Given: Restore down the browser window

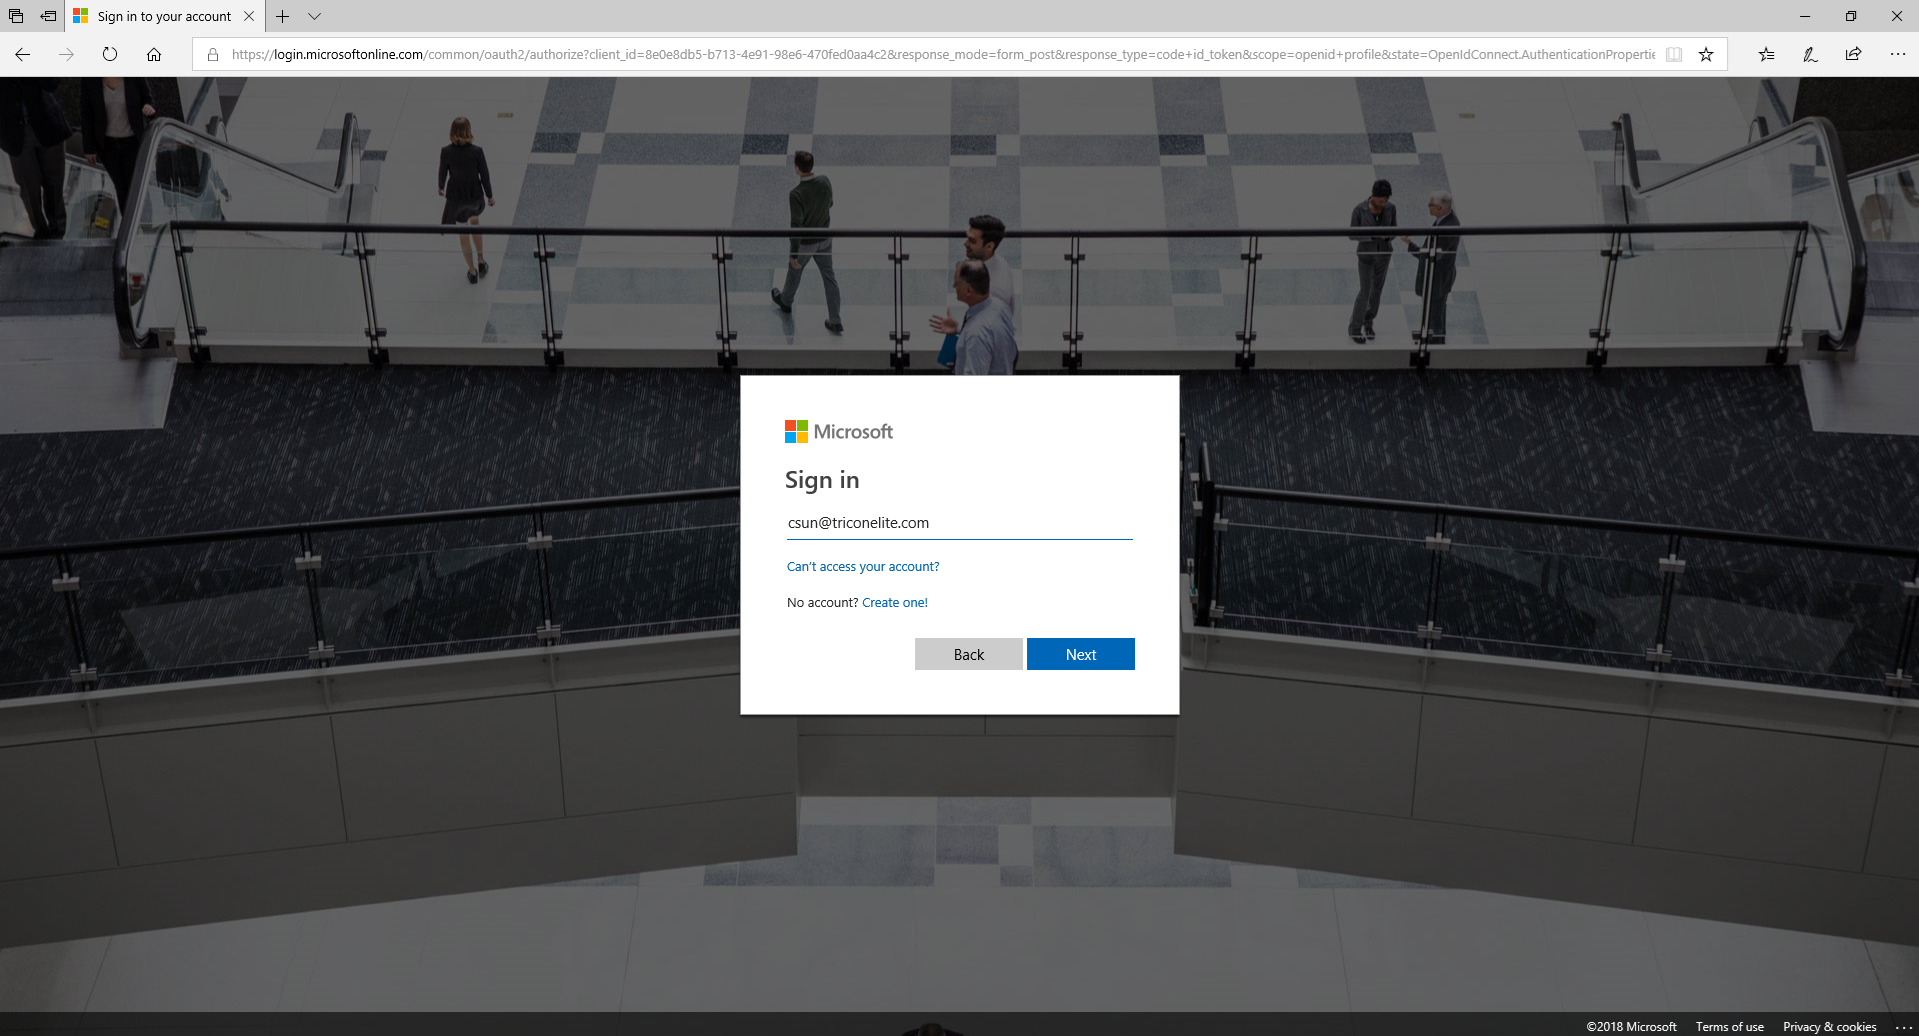Looking at the screenshot, I should click(1851, 16).
